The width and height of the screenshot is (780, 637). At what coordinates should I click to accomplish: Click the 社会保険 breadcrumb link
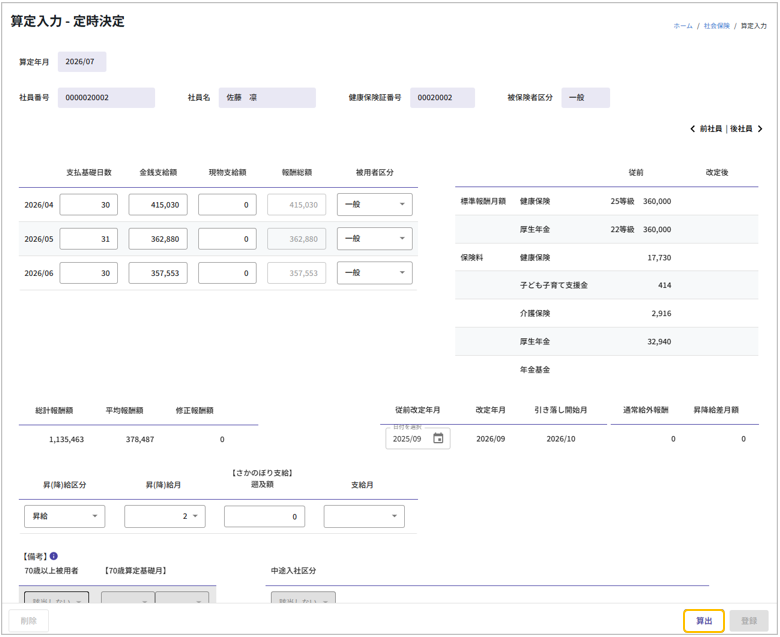[716, 26]
